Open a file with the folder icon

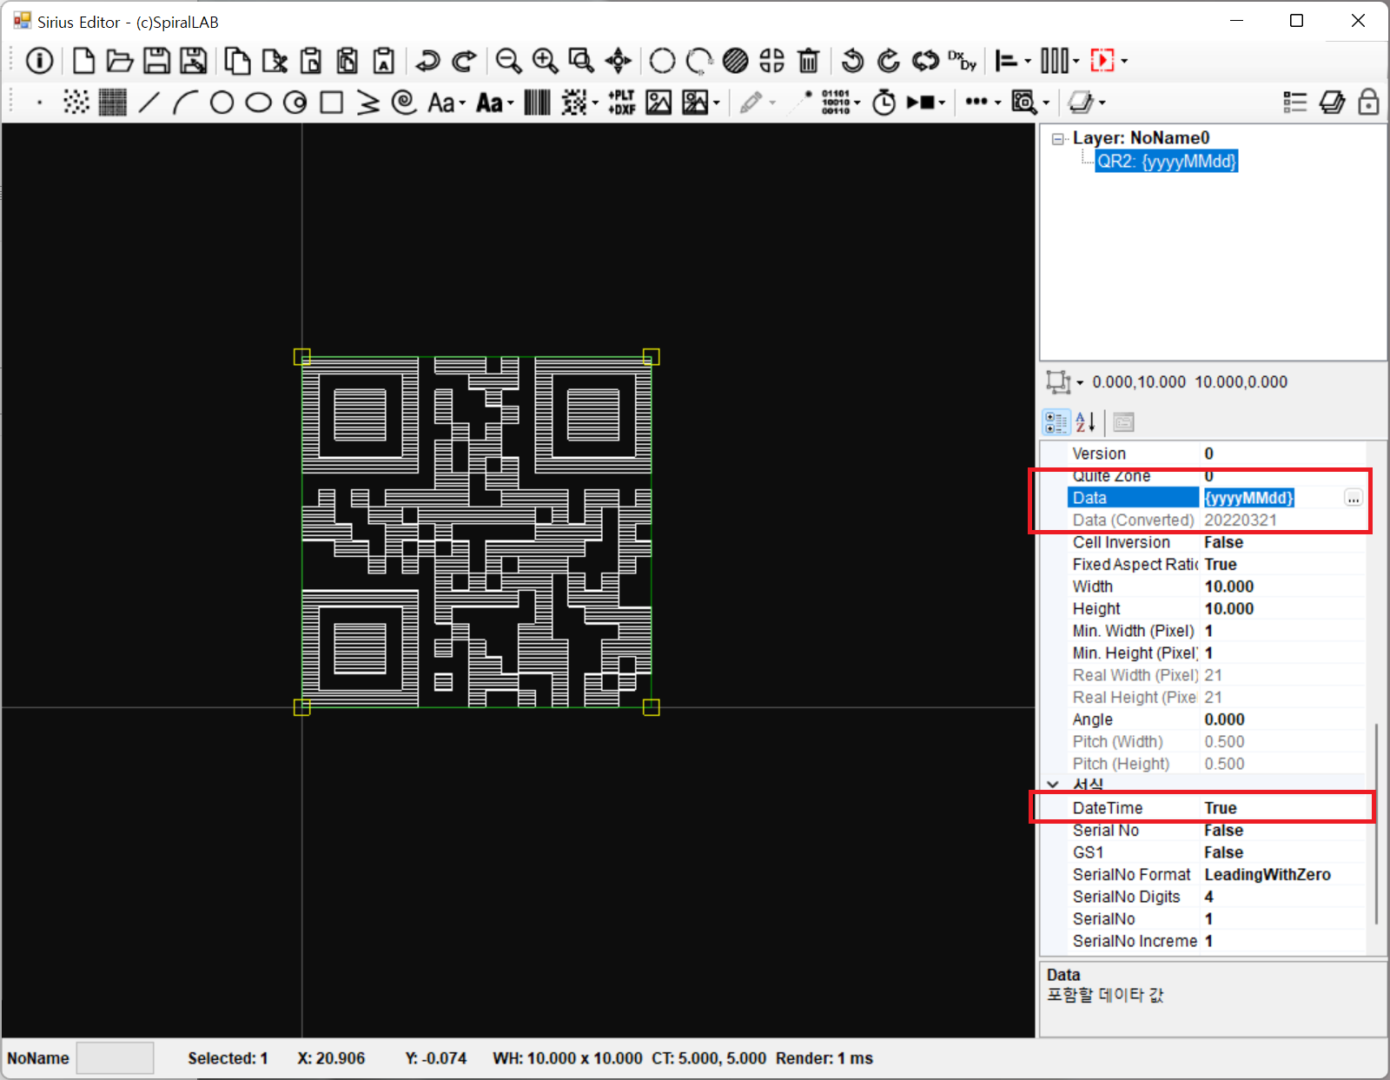click(120, 61)
